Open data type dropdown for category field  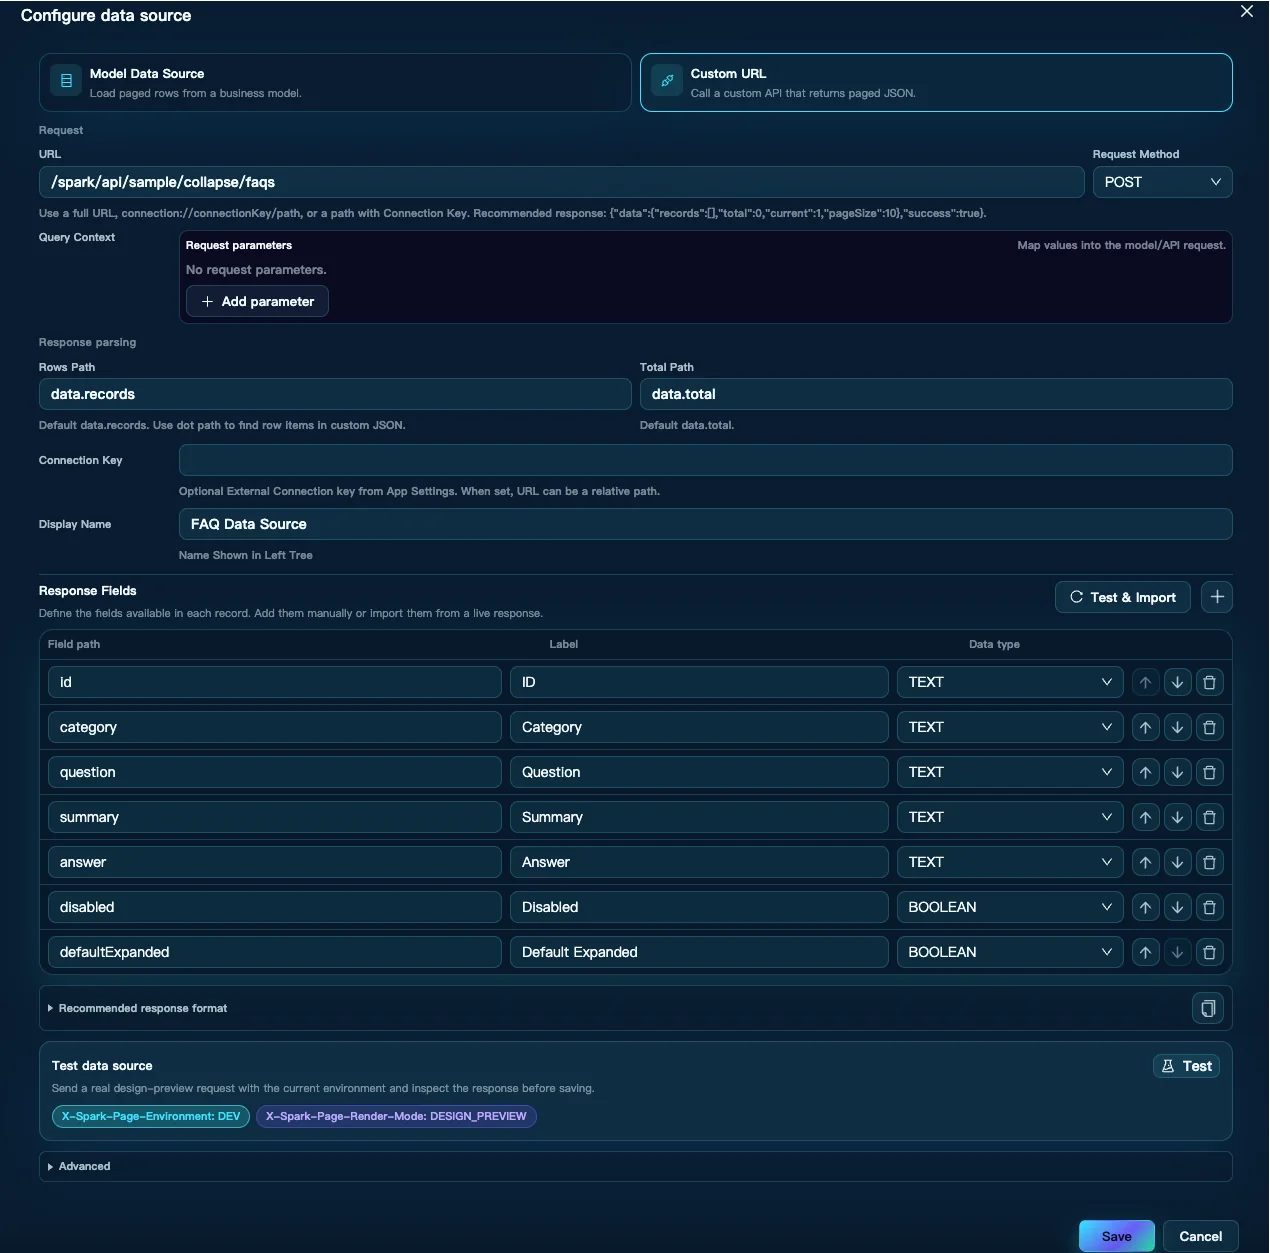[1010, 727]
